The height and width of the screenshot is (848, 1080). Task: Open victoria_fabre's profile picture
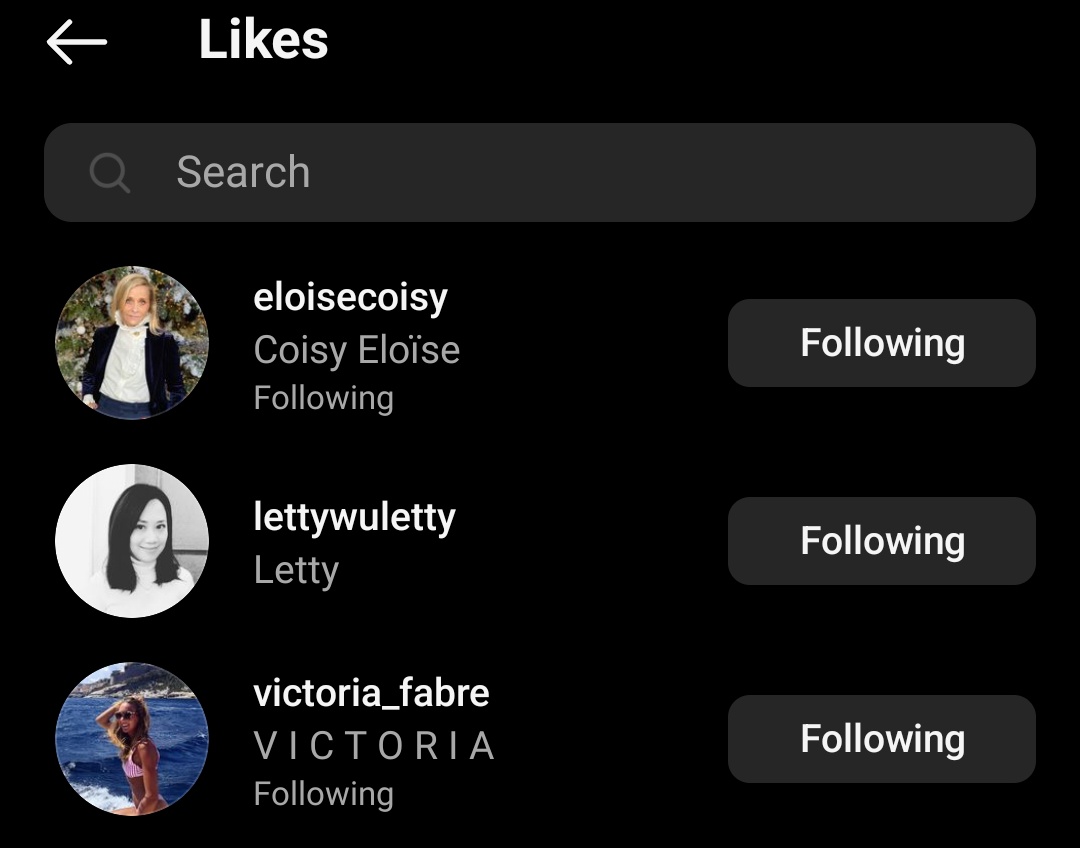(x=132, y=738)
